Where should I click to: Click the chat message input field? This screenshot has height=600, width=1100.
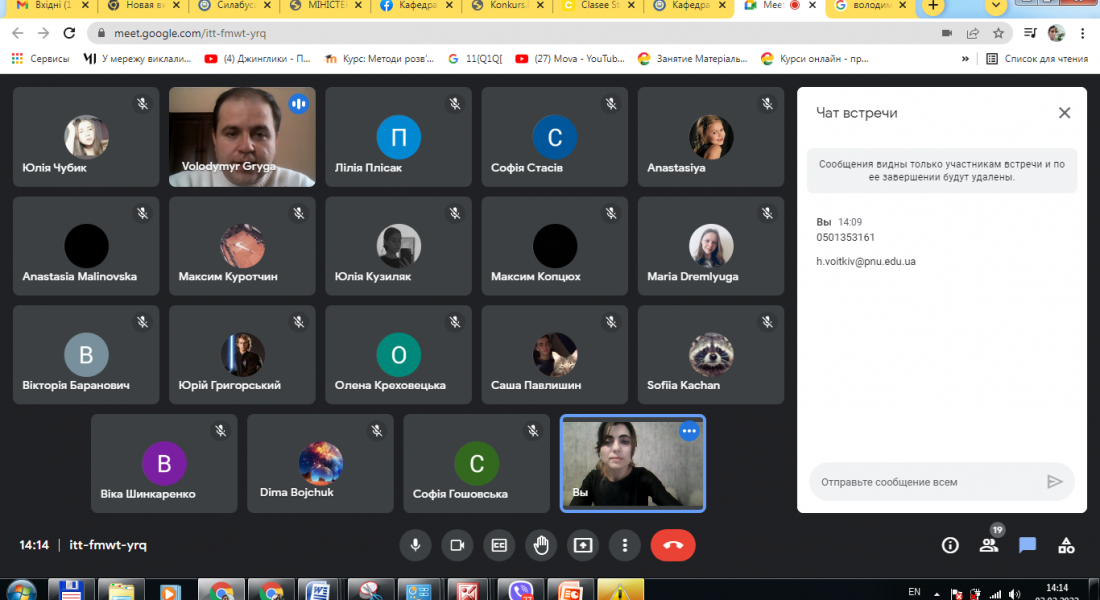pyautogui.click(x=925, y=482)
